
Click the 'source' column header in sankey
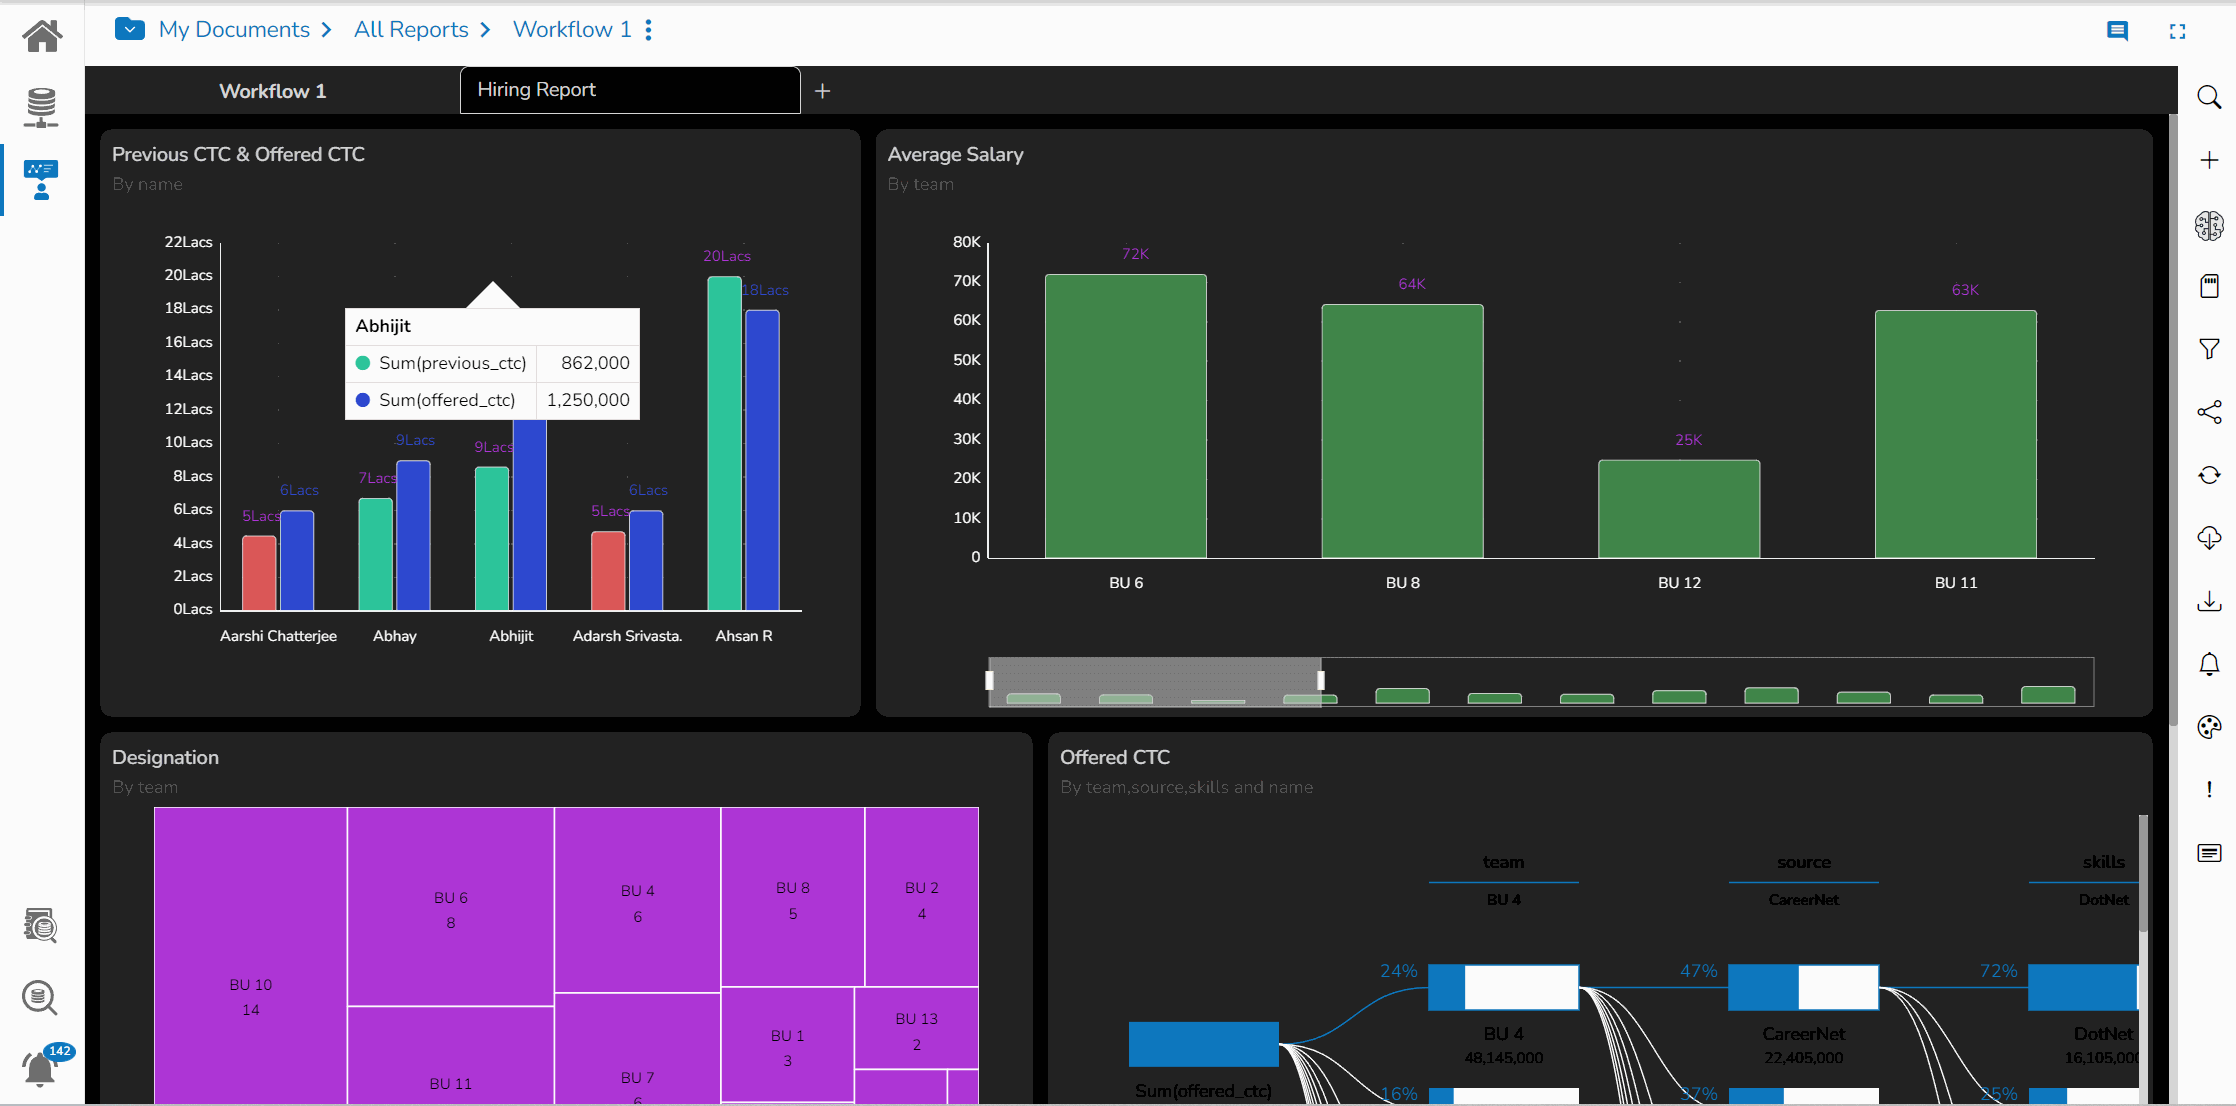click(1804, 862)
